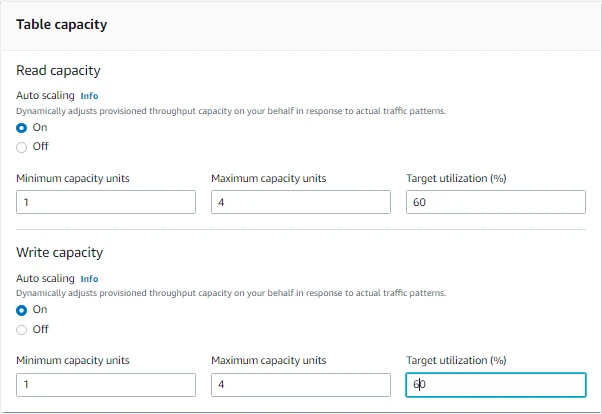Screen dimensions: 602x414
Task: Click Auto scaling label in Read capacity
Action: (x=45, y=96)
